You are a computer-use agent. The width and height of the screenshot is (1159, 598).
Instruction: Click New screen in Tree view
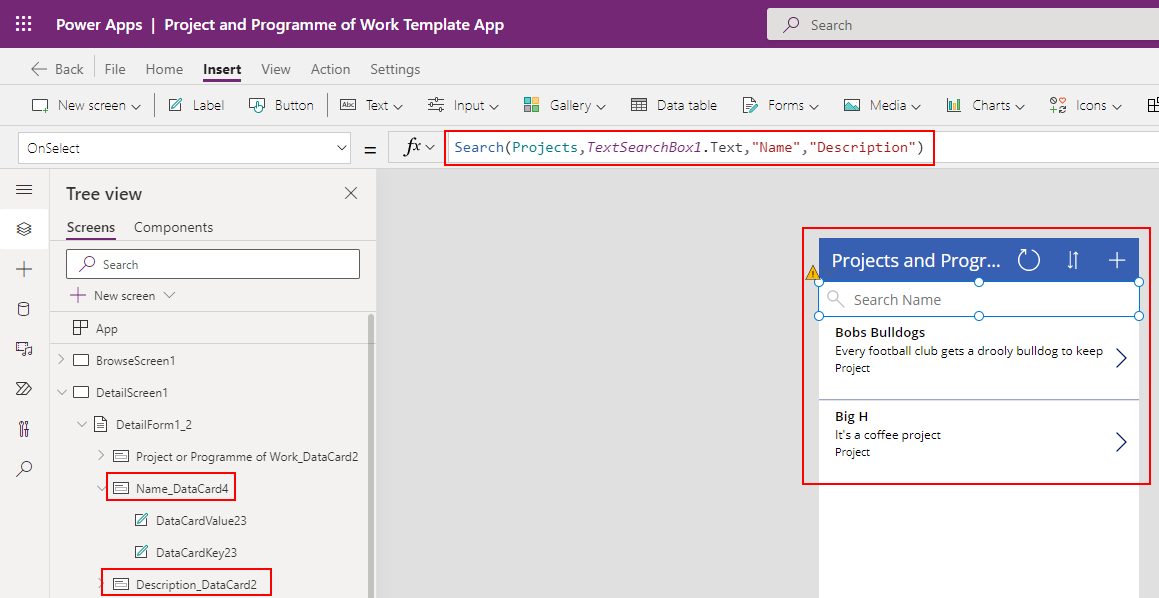point(123,296)
